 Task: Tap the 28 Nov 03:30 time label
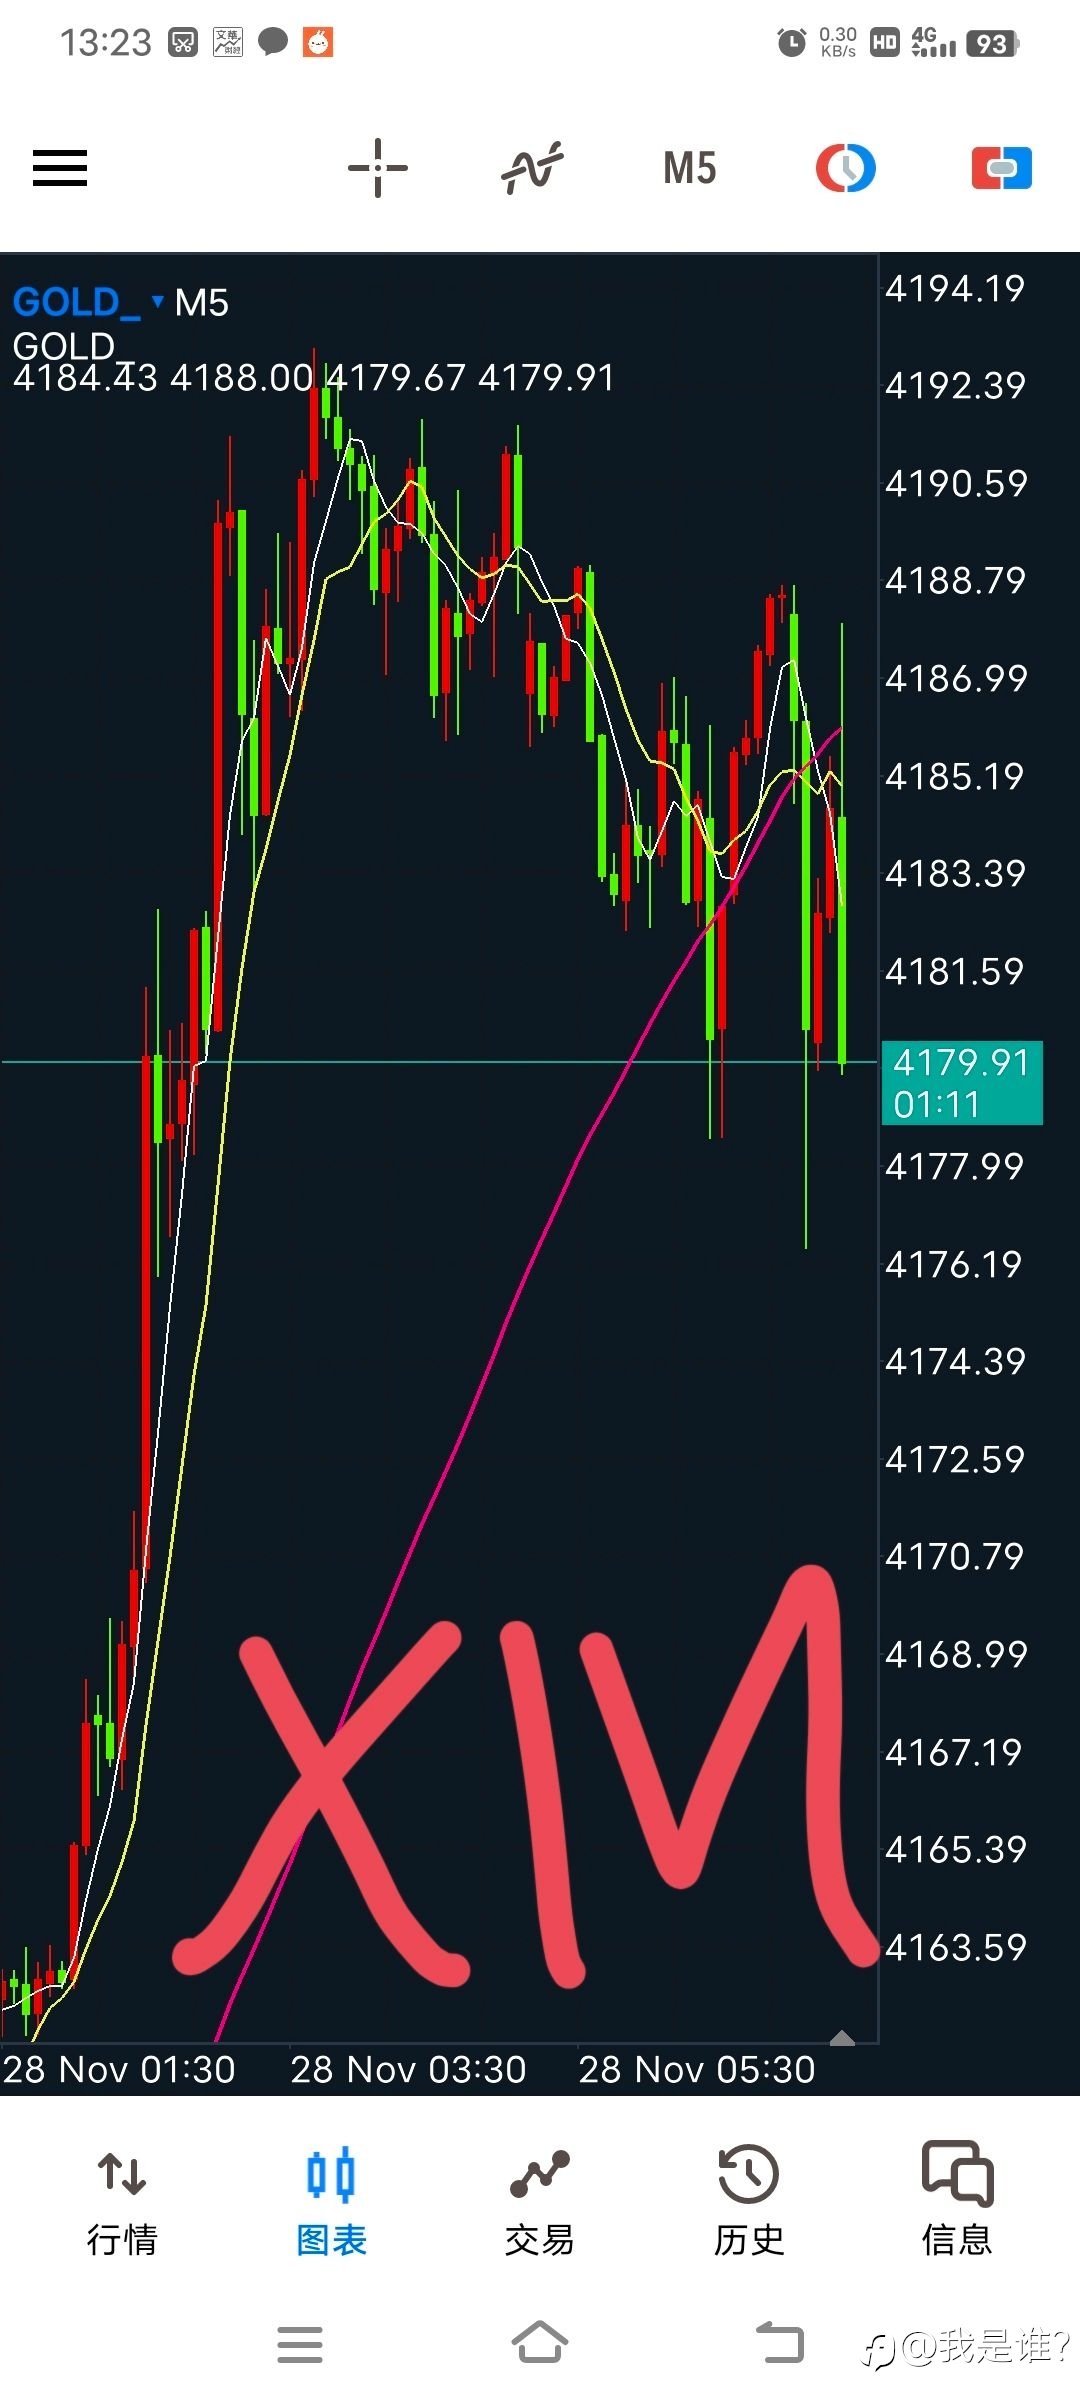pyautogui.click(x=408, y=2069)
